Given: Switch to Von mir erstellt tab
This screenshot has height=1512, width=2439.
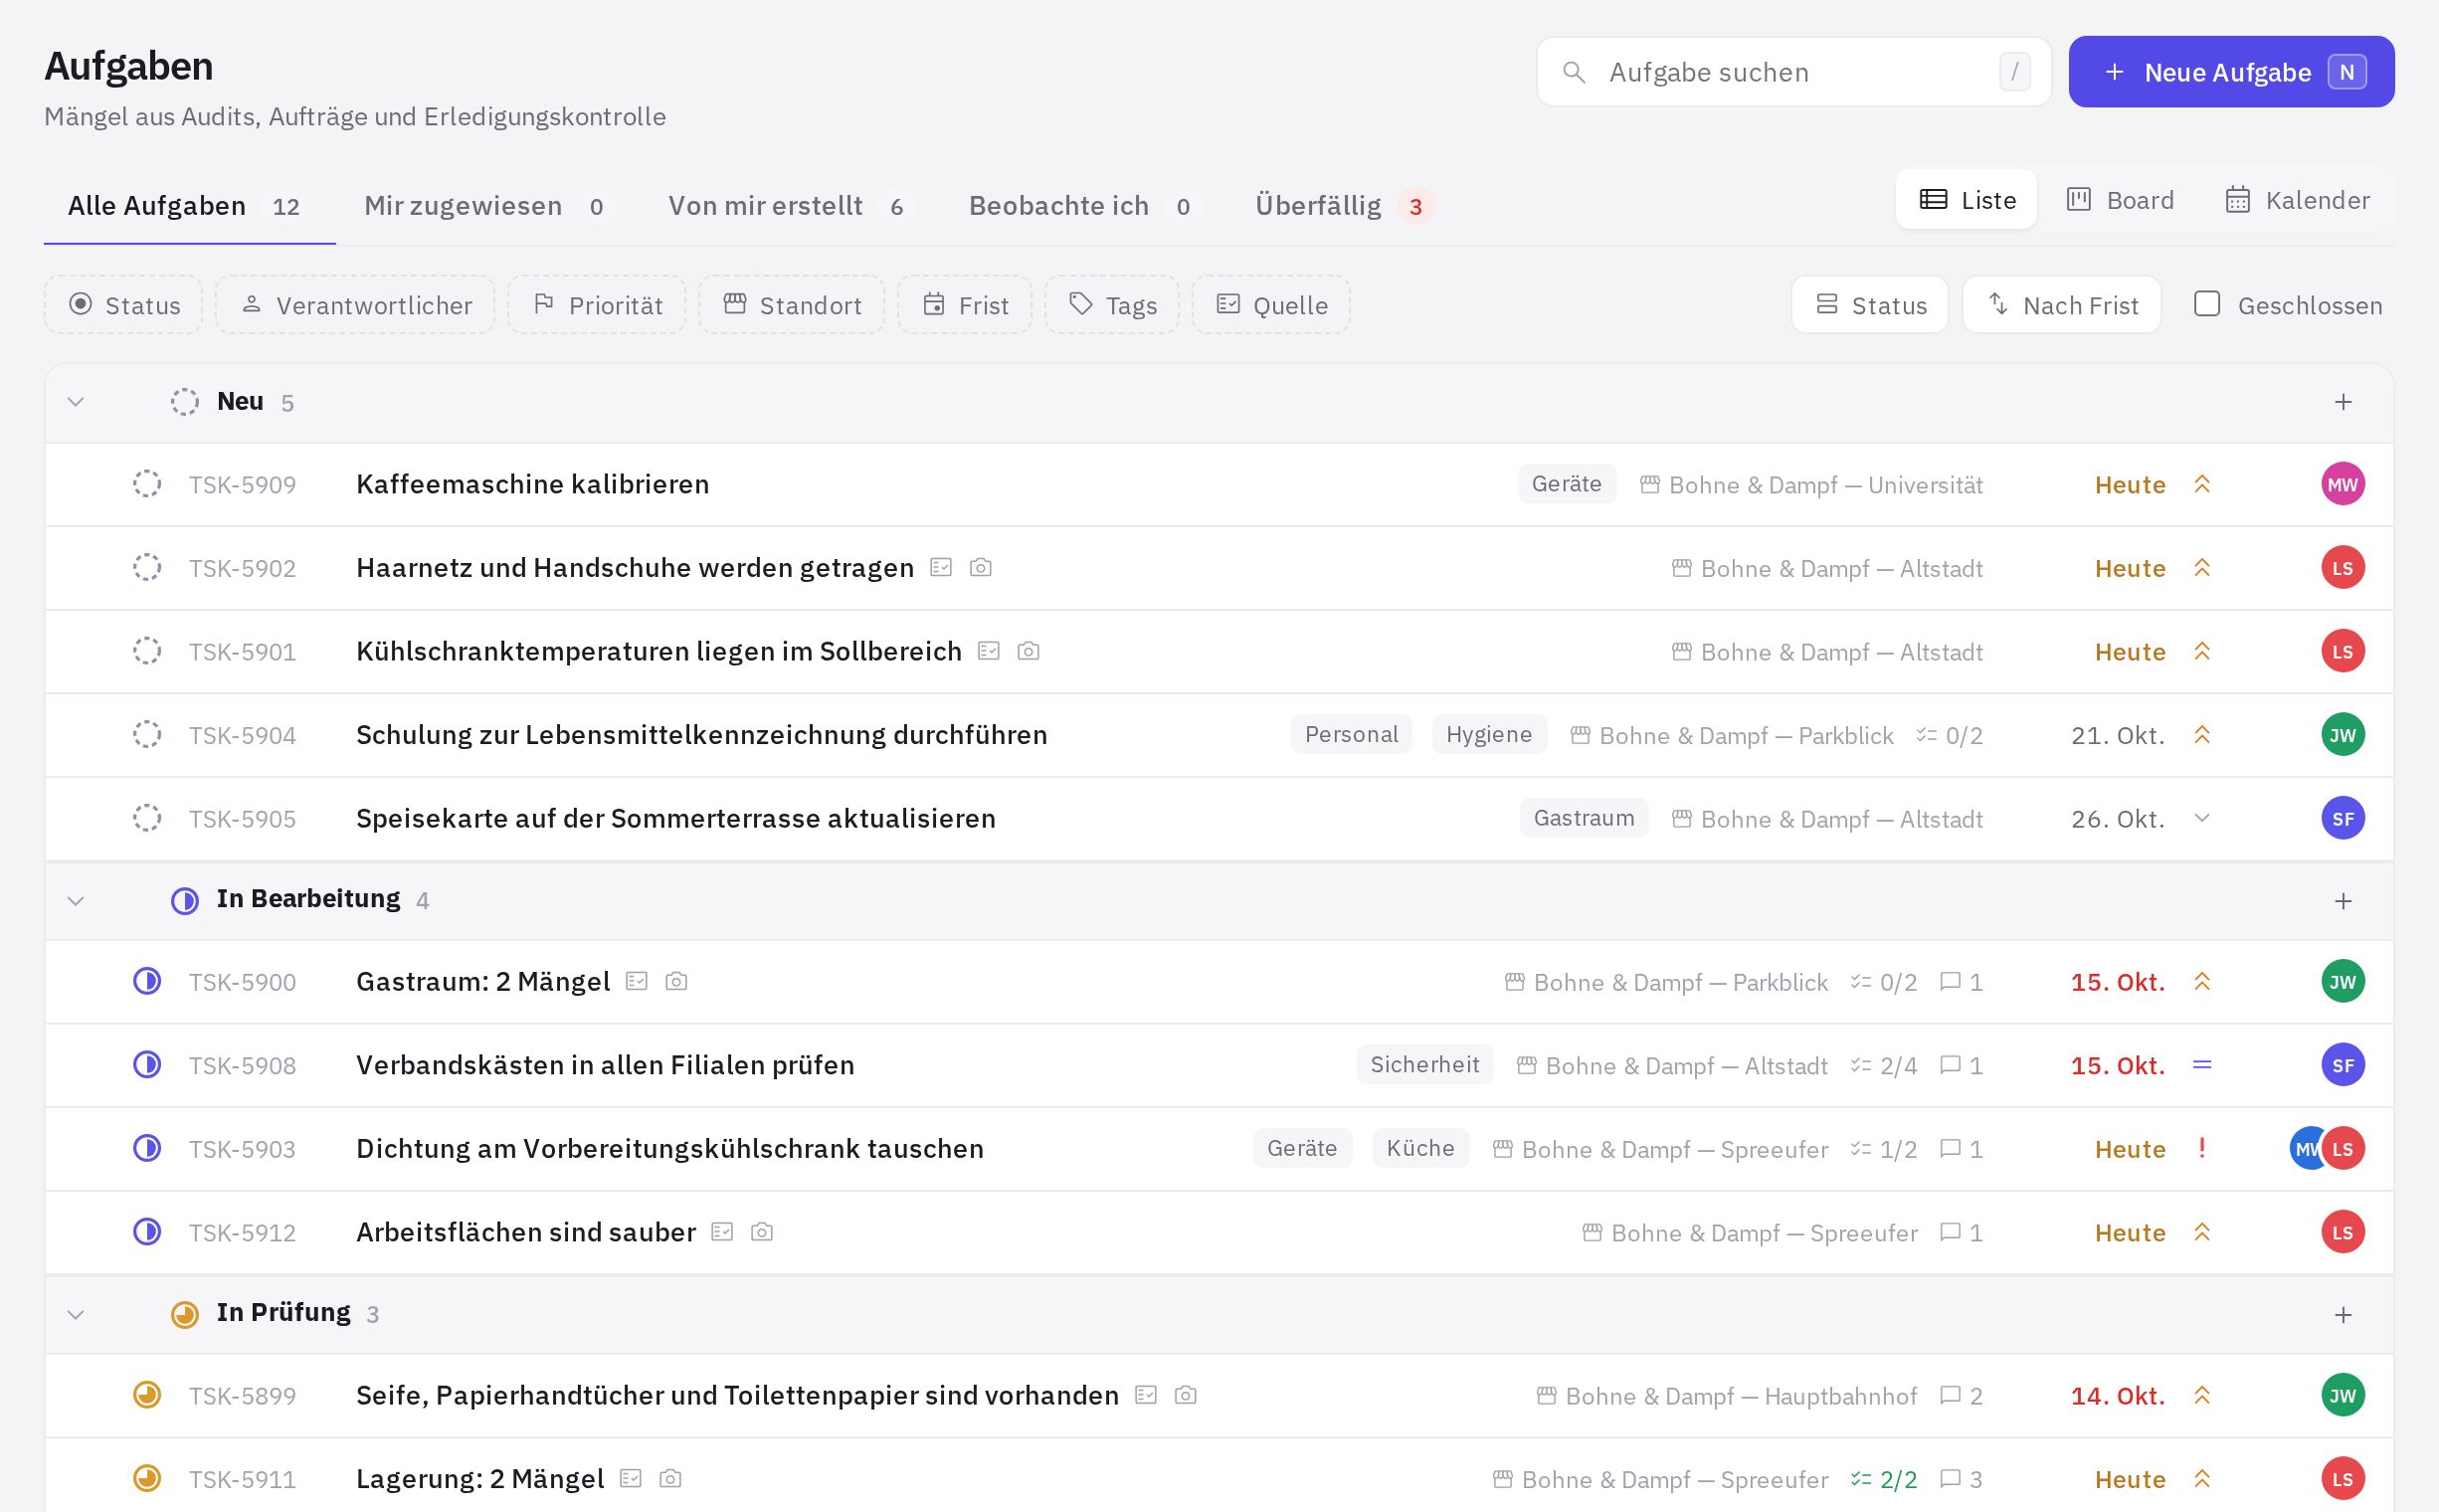Looking at the screenshot, I should click(789, 206).
